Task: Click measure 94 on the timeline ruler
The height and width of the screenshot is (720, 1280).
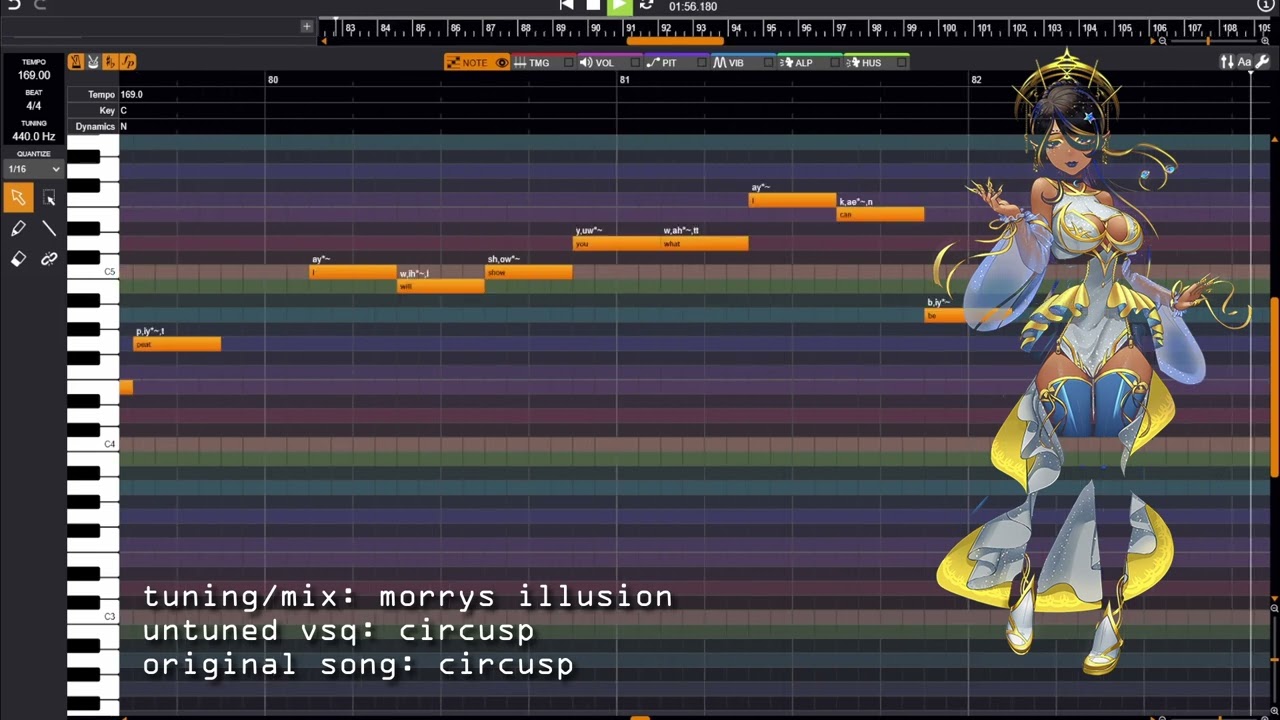Action: coord(736,28)
